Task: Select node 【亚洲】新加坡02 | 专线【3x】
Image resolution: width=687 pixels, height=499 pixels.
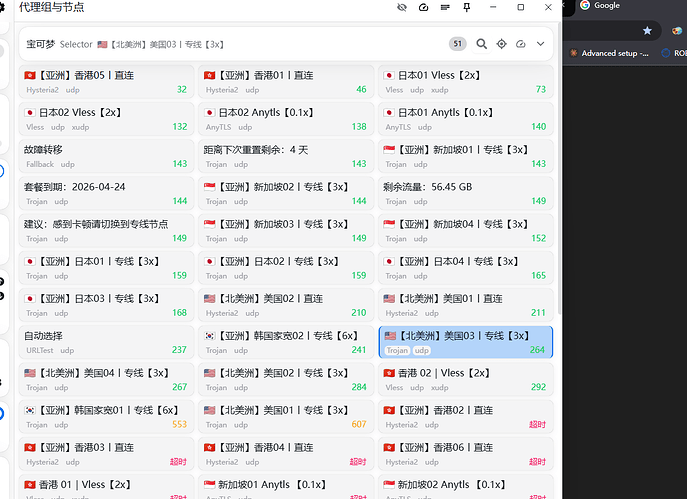Action: 286,193
